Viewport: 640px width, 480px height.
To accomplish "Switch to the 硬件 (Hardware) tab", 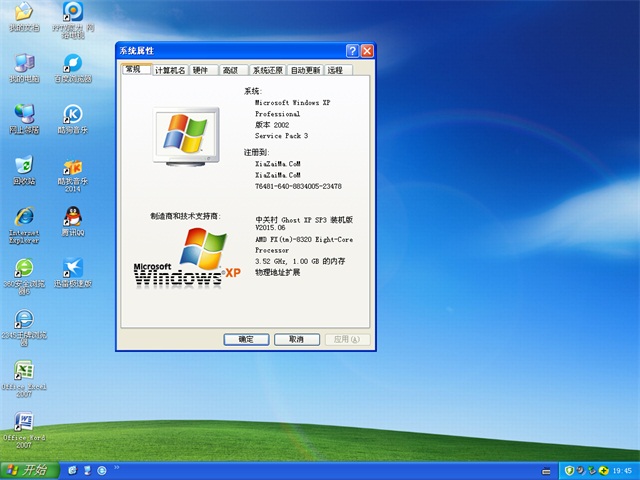I will tap(202, 70).
